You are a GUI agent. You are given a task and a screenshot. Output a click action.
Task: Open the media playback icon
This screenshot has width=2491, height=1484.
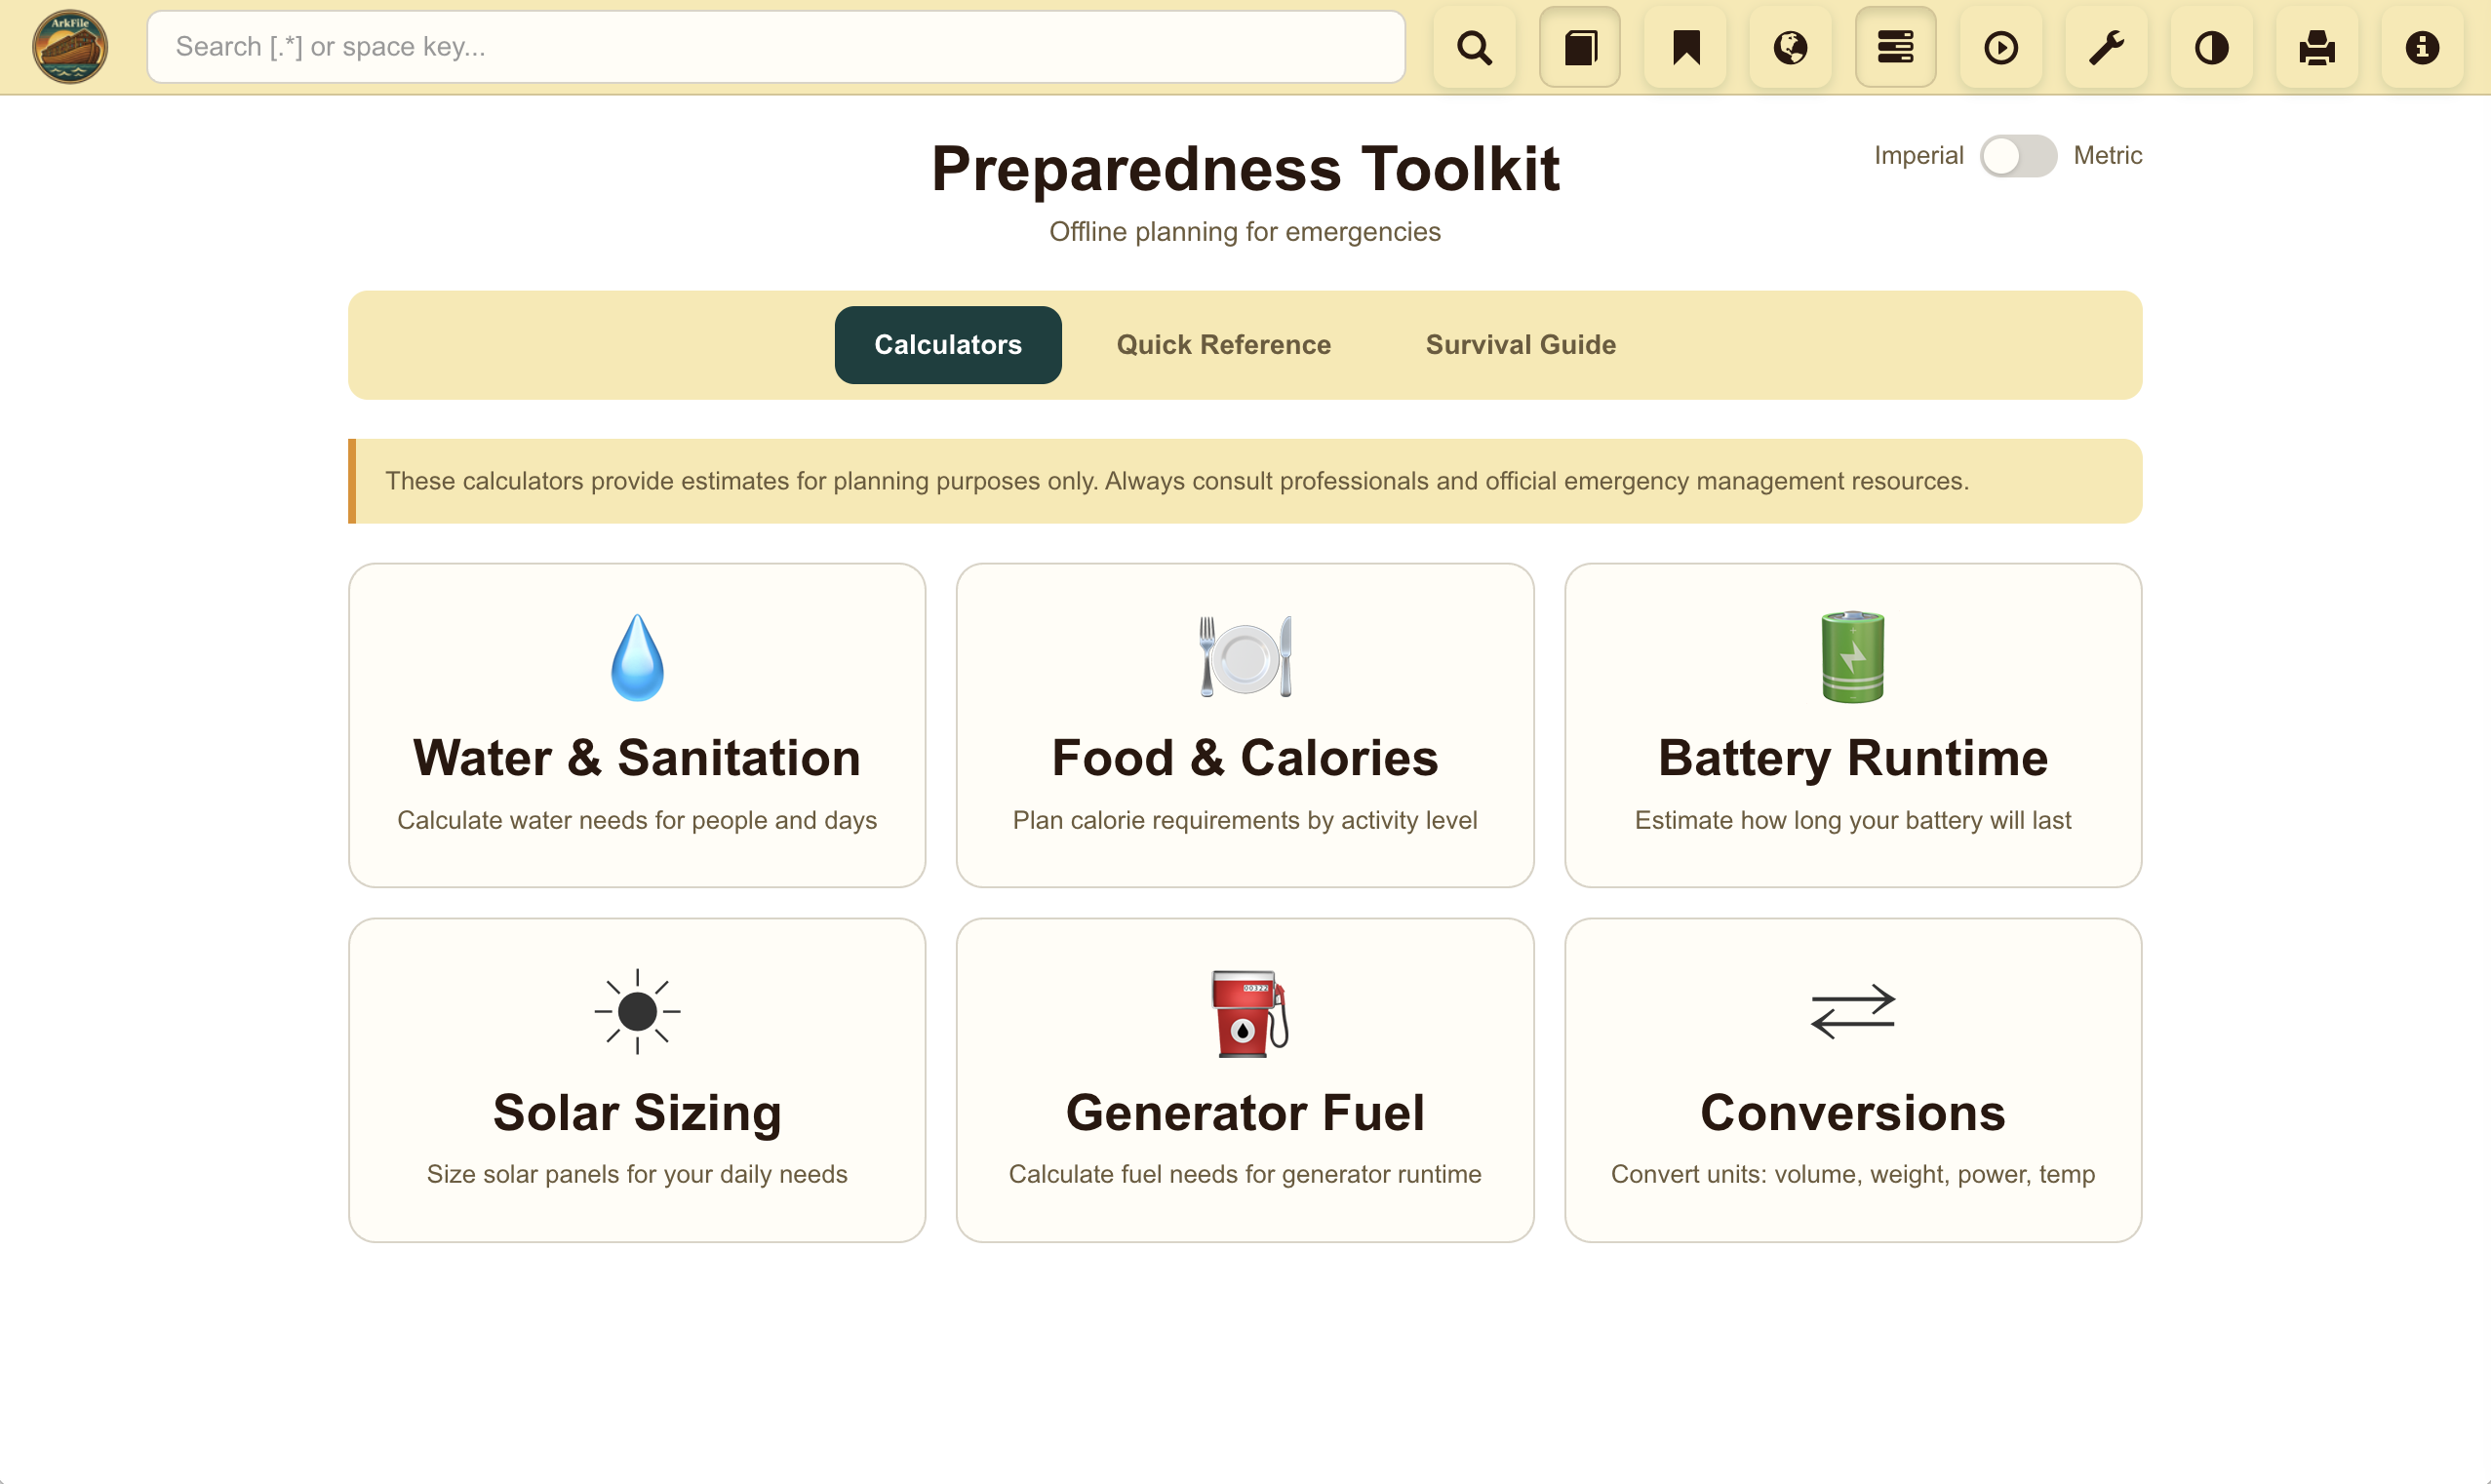tap(2001, 46)
